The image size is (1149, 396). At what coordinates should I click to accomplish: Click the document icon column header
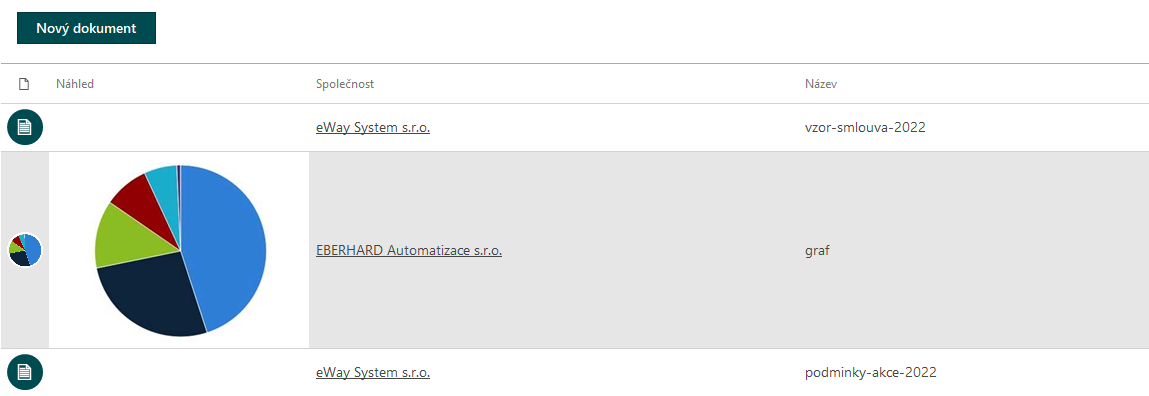click(x=24, y=84)
